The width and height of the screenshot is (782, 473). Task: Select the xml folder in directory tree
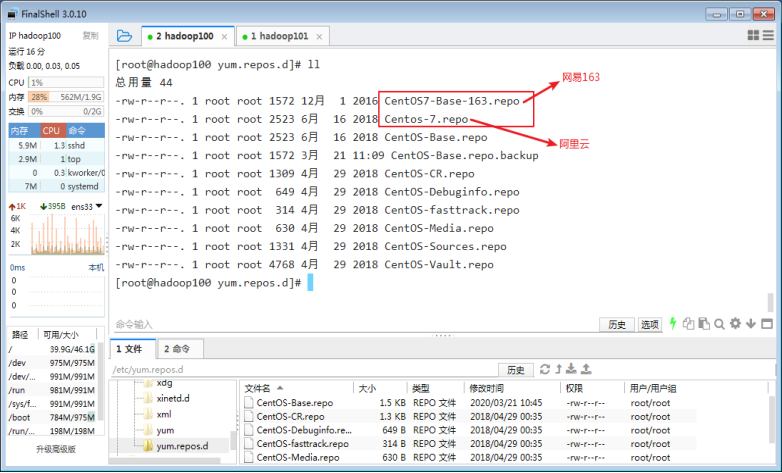coord(164,414)
